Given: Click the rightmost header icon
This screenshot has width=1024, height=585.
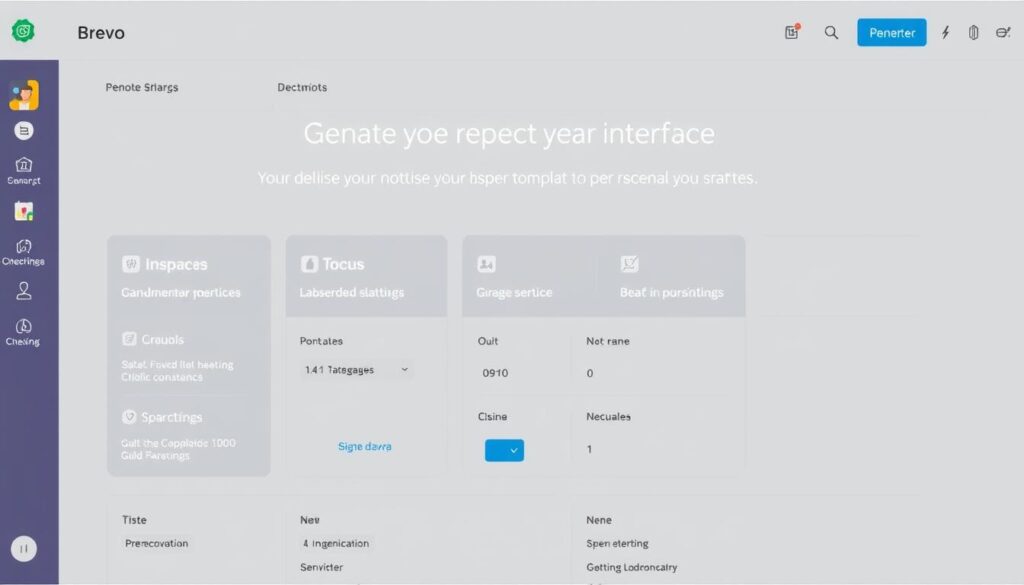Looking at the screenshot, I should (1002, 33).
